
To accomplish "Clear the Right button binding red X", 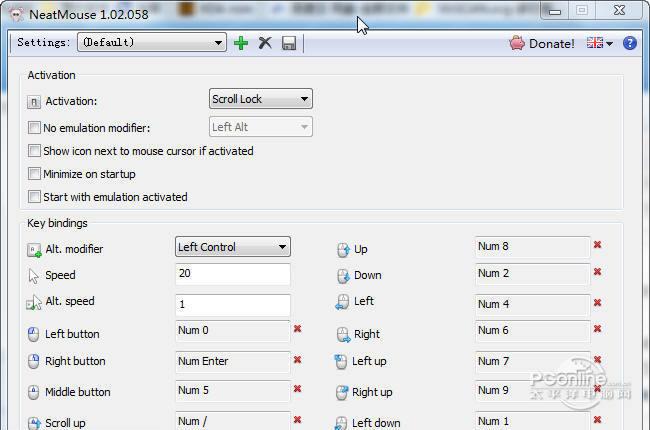I will click(x=297, y=360).
